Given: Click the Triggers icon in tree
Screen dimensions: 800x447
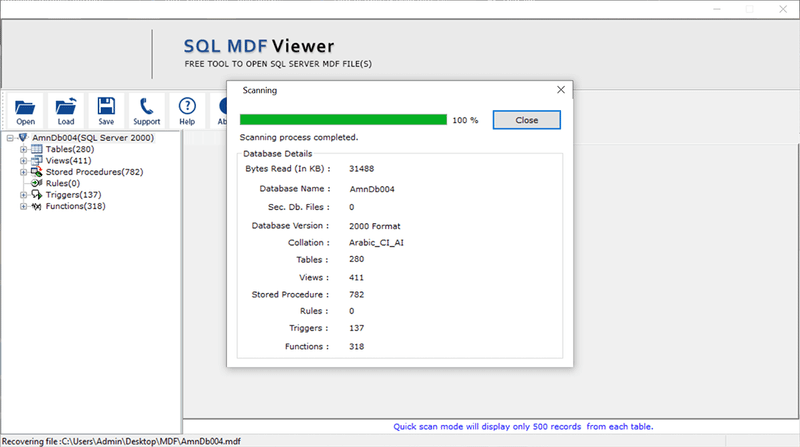Looking at the screenshot, I should (36, 194).
